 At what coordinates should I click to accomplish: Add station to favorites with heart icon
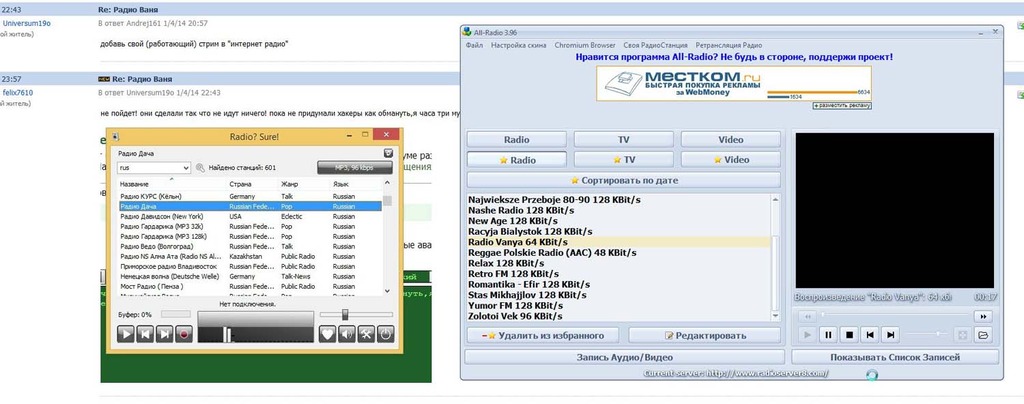(x=327, y=335)
